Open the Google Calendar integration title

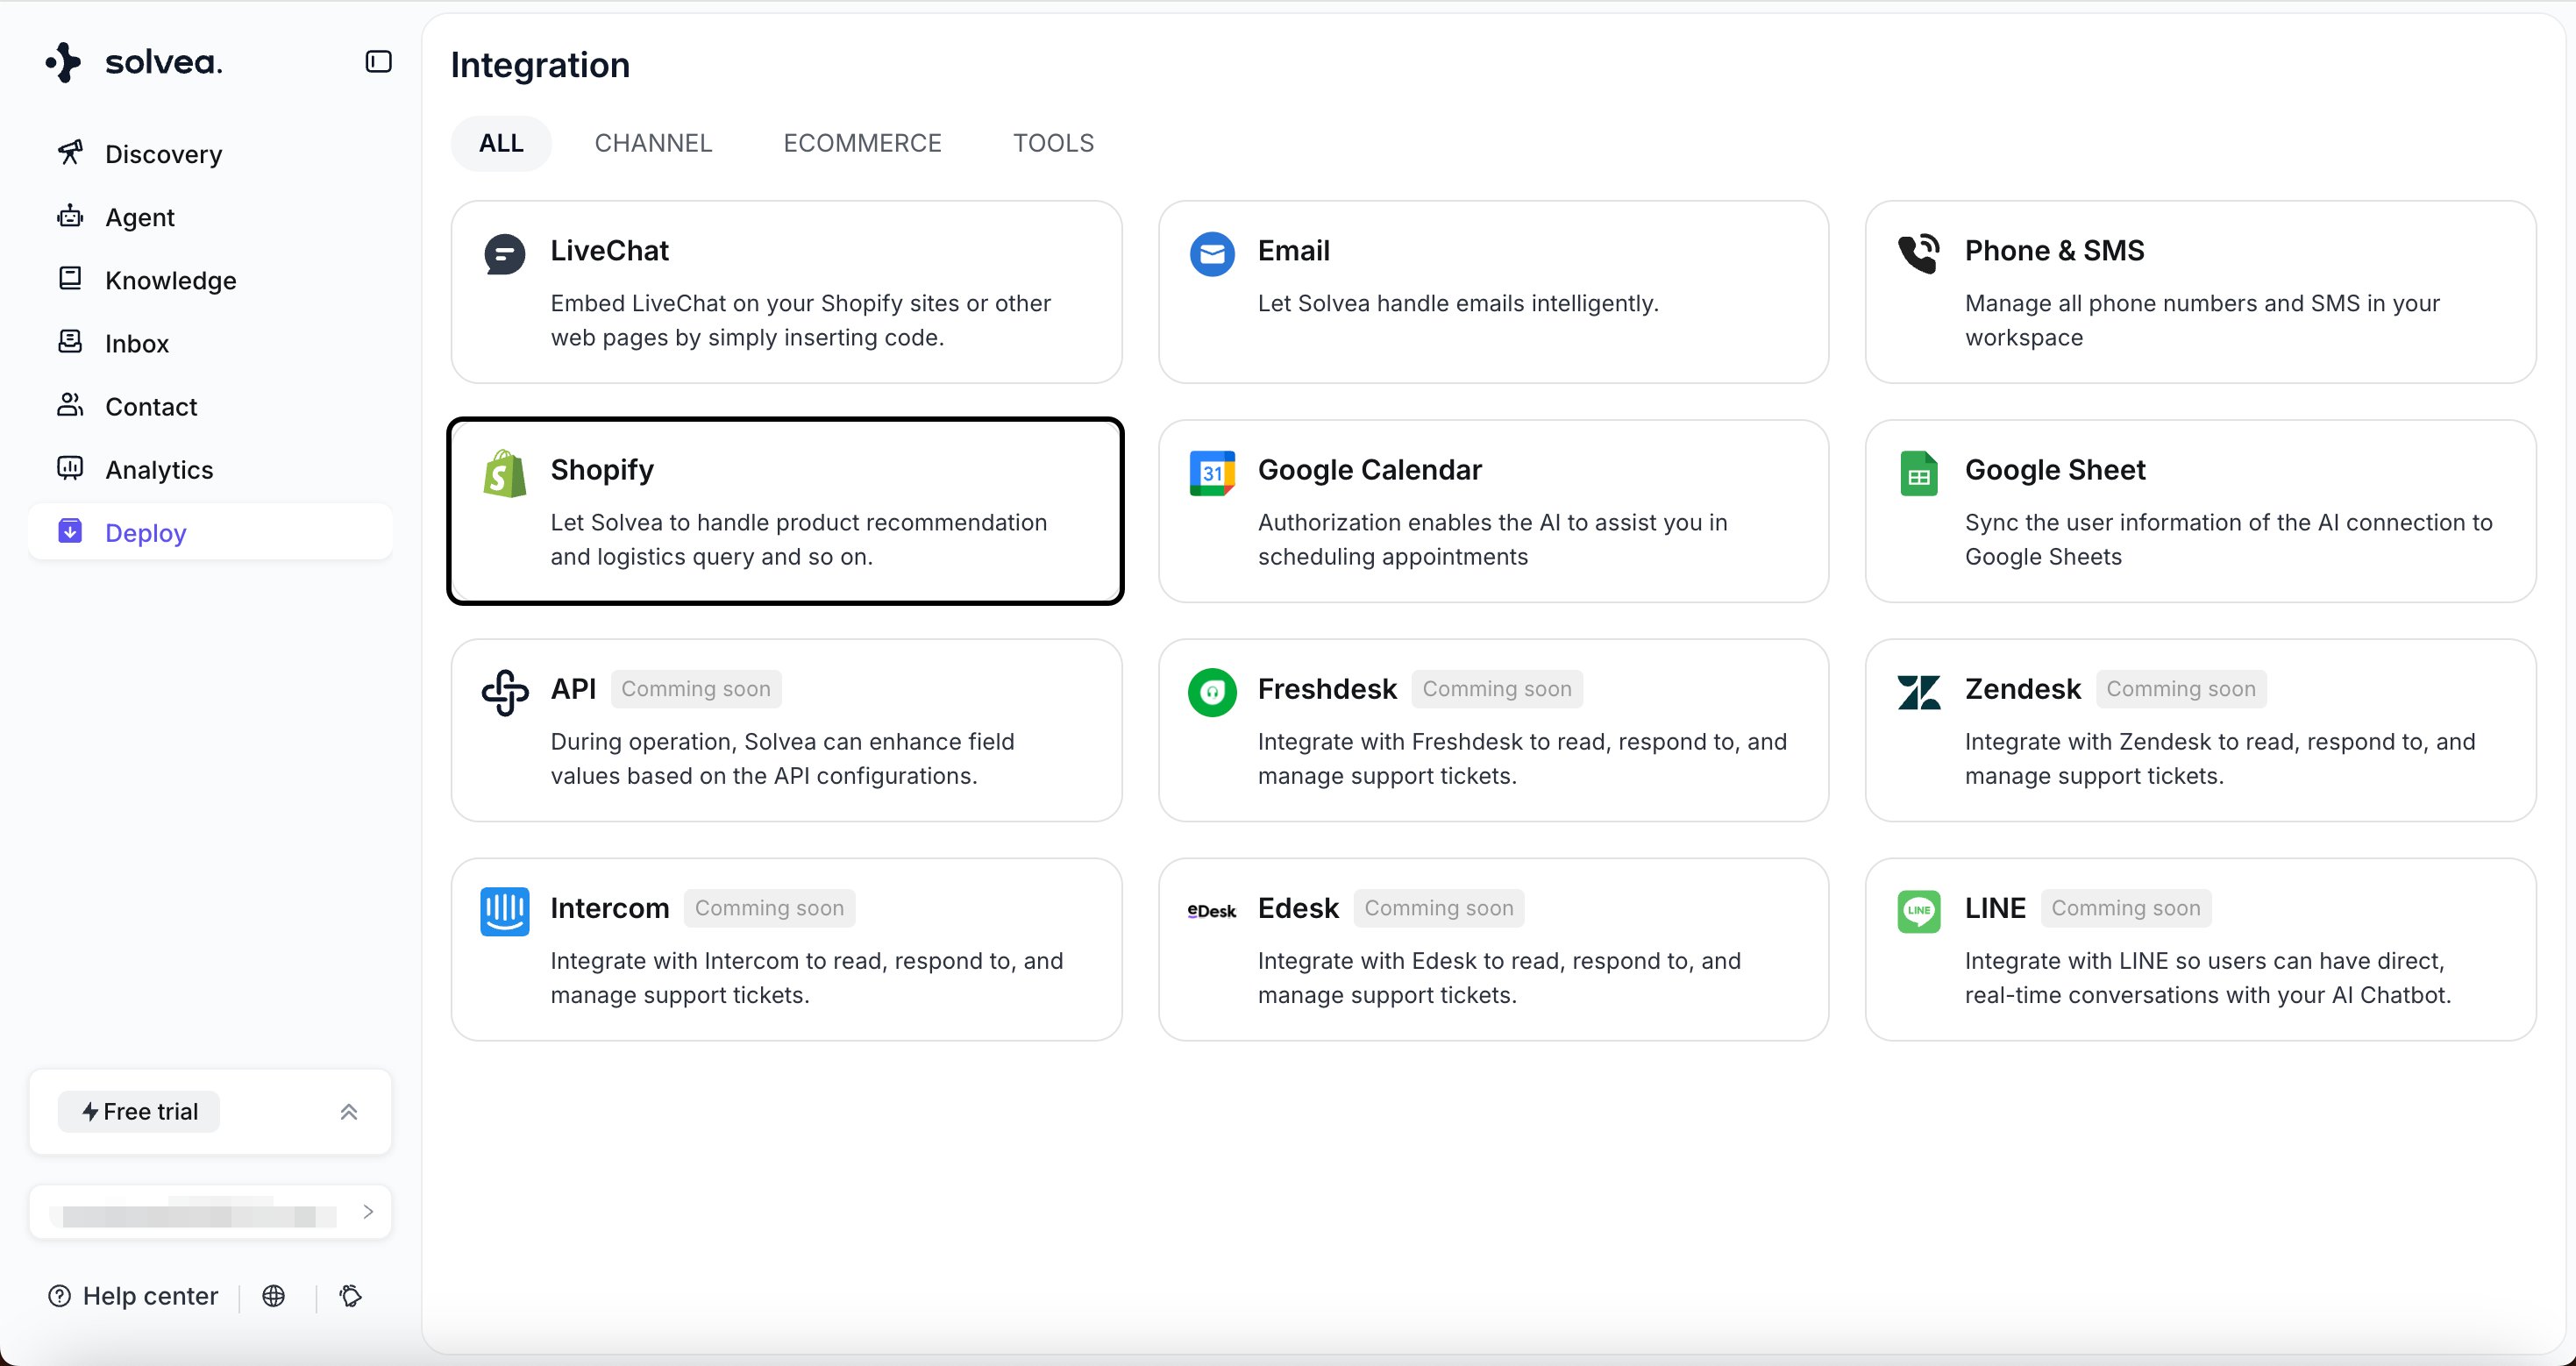(1369, 469)
